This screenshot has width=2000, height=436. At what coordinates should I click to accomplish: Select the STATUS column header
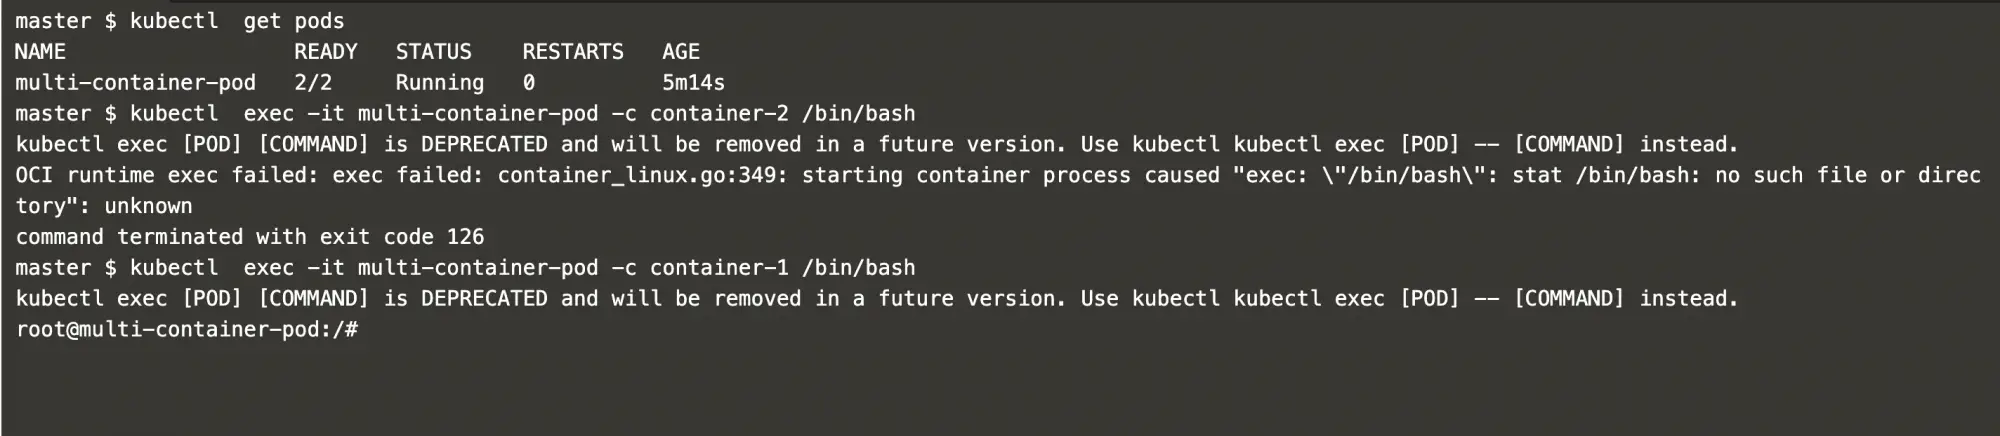click(433, 52)
